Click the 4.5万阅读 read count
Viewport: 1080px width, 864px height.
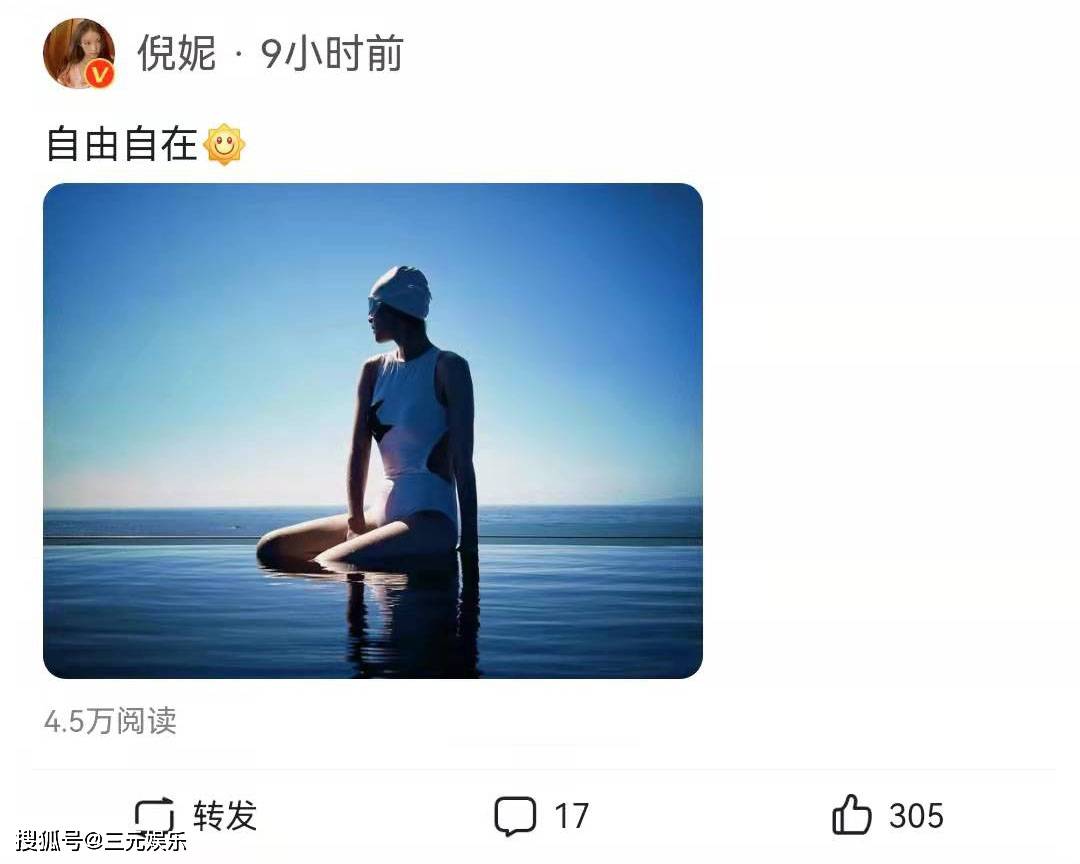[x=110, y=721]
